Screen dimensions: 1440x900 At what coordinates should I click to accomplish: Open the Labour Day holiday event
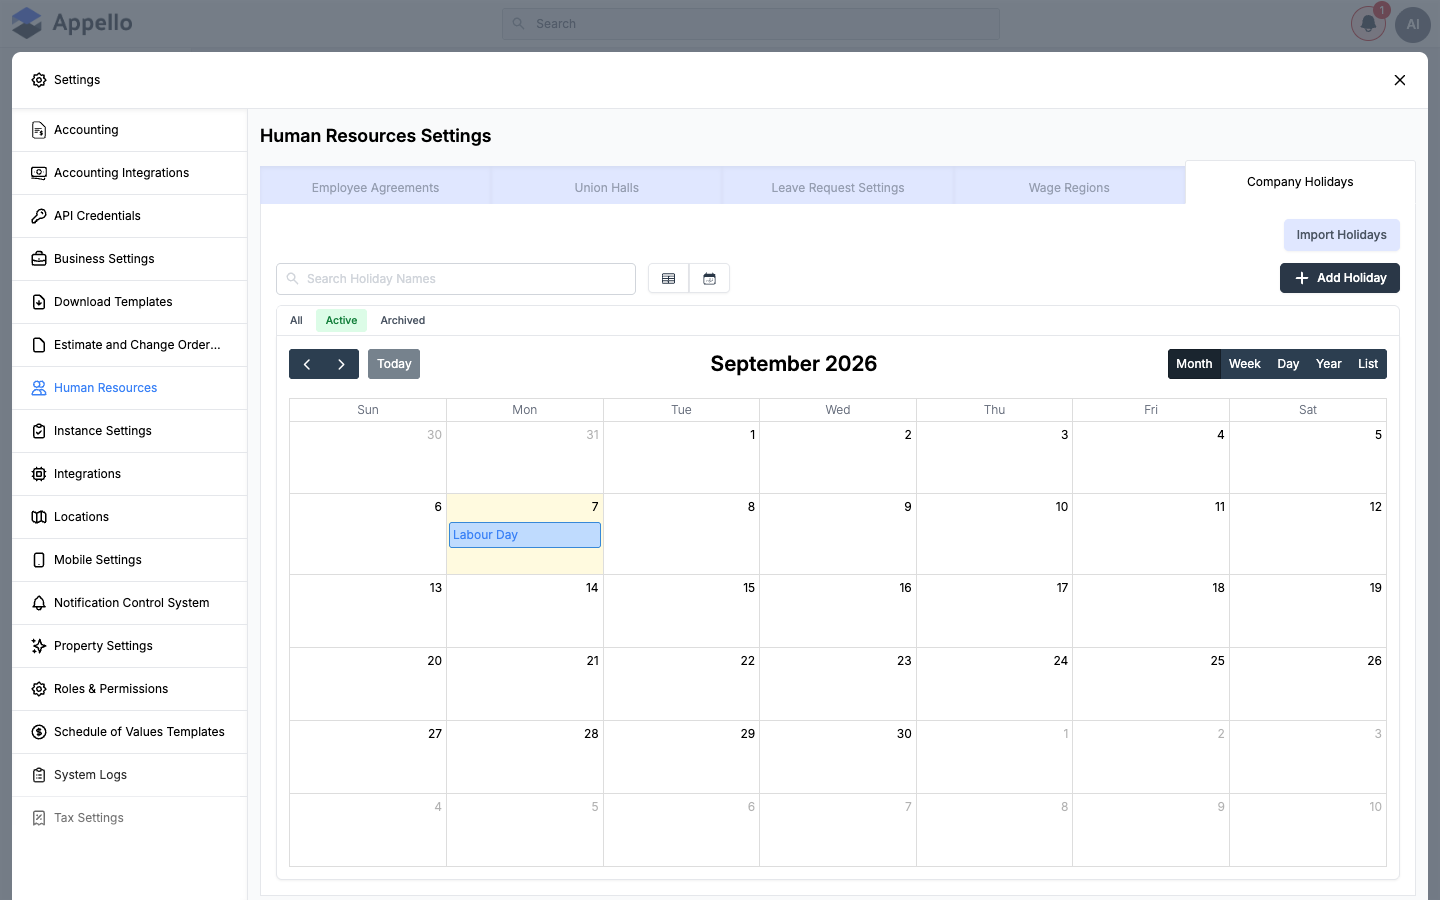[525, 535]
